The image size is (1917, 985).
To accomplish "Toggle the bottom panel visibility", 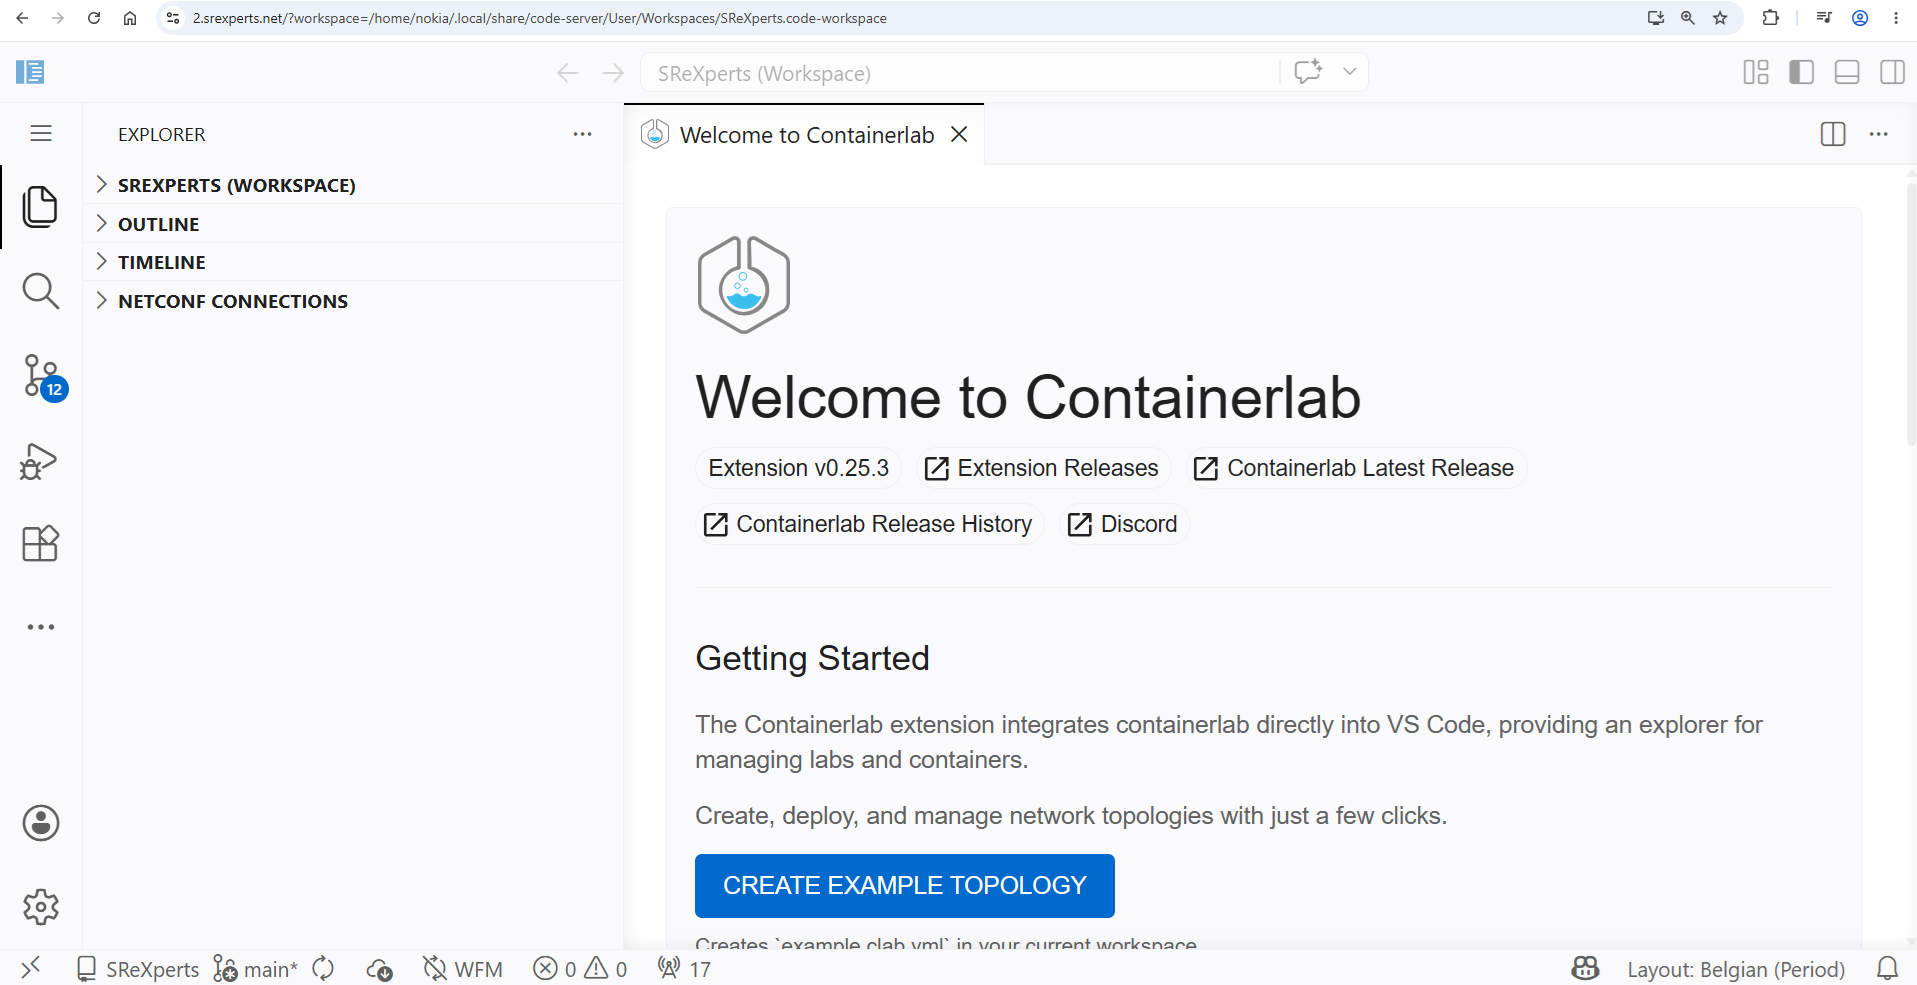I will [x=1847, y=72].
